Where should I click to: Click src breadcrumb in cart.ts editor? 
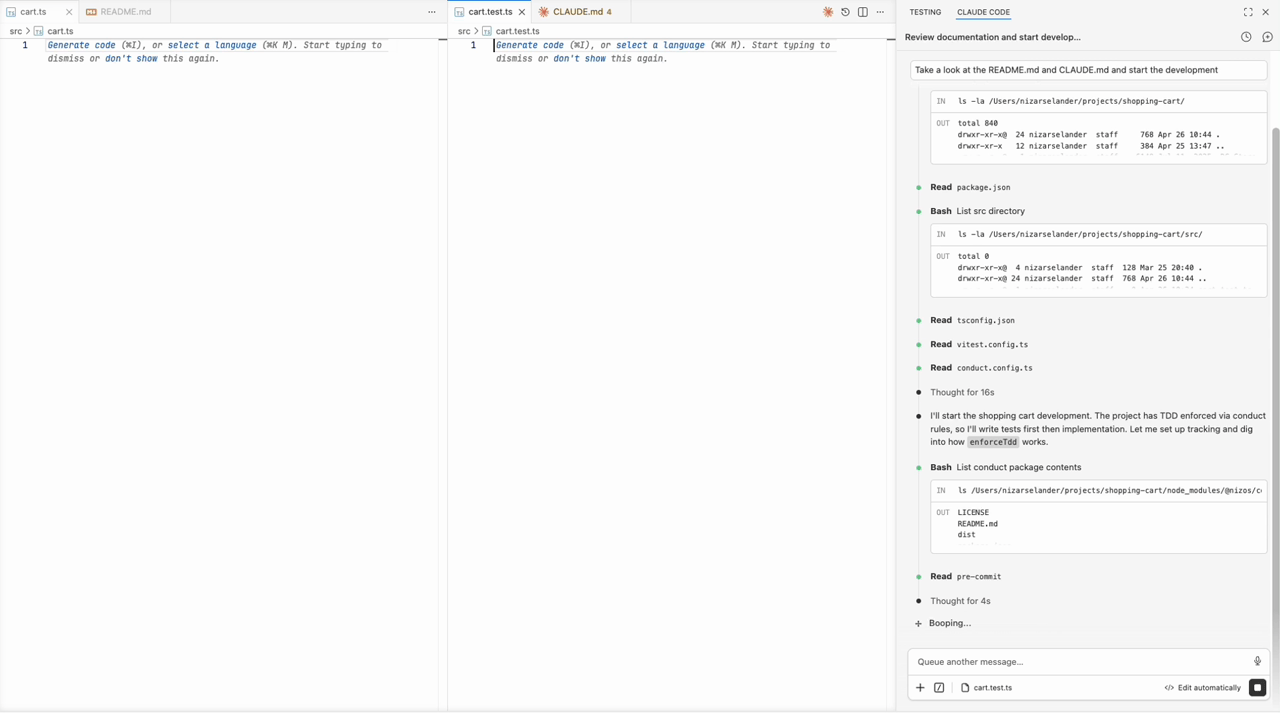point(15,31)
